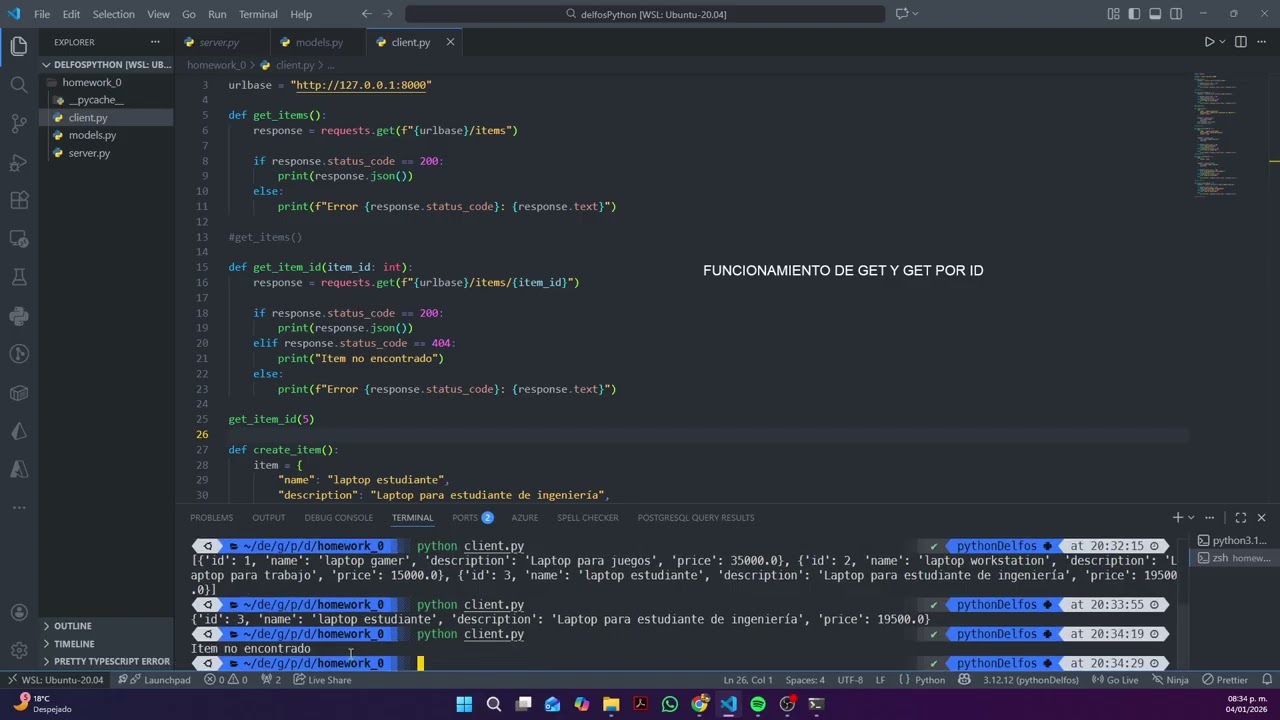The width and height of the screenshot is (1280, 720).
Task: Open terminal panel Views and More Actions
Action: click(1210, 517)
